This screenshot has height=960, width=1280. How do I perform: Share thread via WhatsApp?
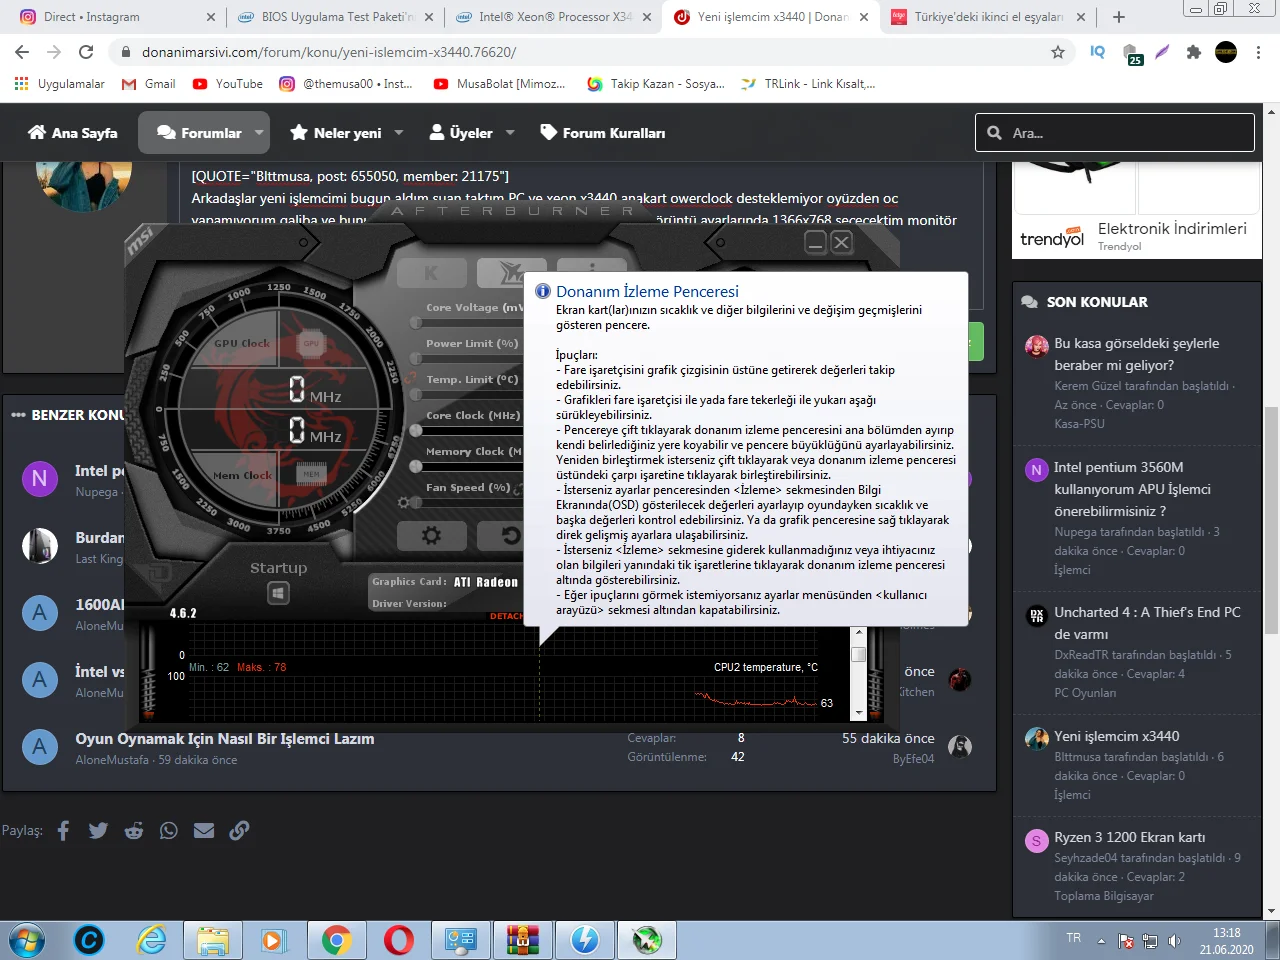coord(169,830)
